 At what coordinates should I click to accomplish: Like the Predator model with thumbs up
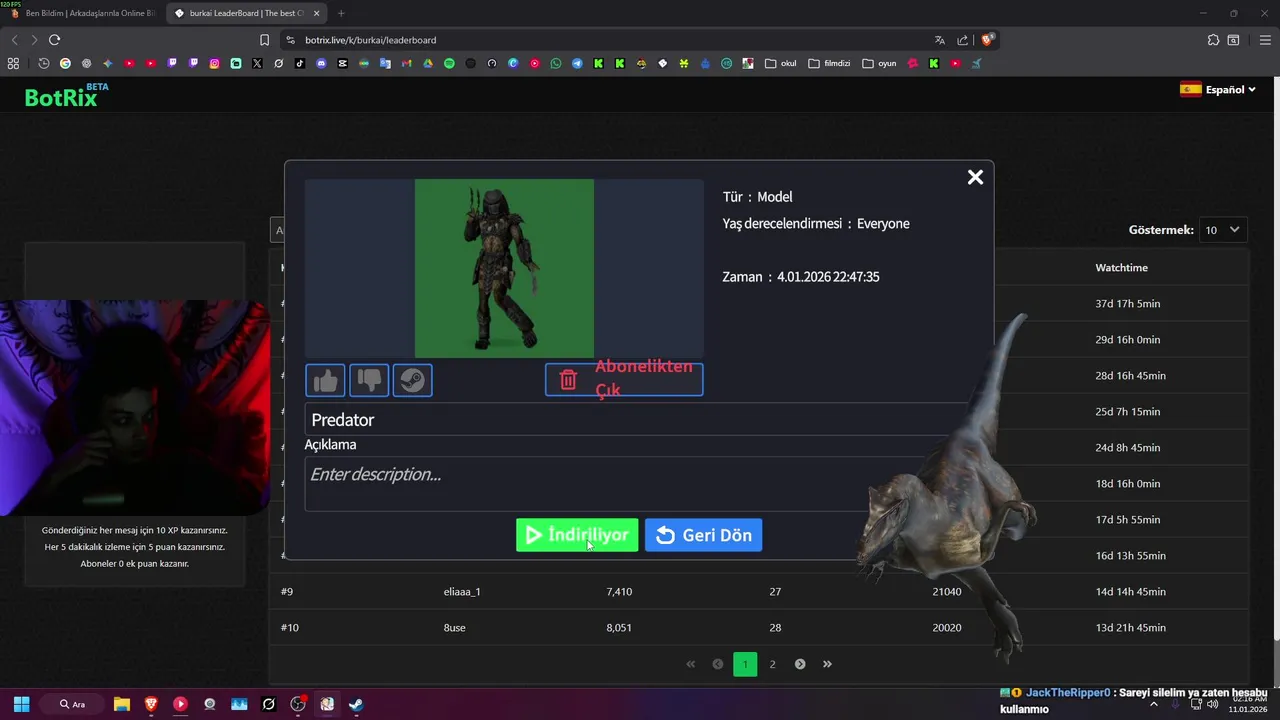(325, 380)
